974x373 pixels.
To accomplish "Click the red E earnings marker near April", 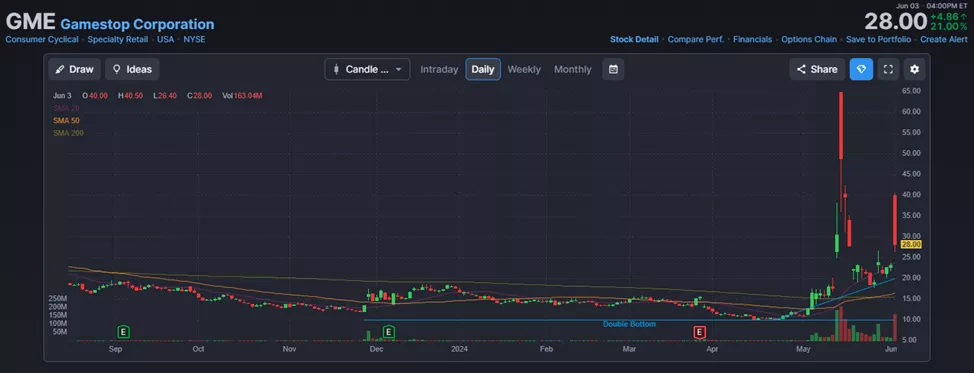I will click(x=700, y=332).
